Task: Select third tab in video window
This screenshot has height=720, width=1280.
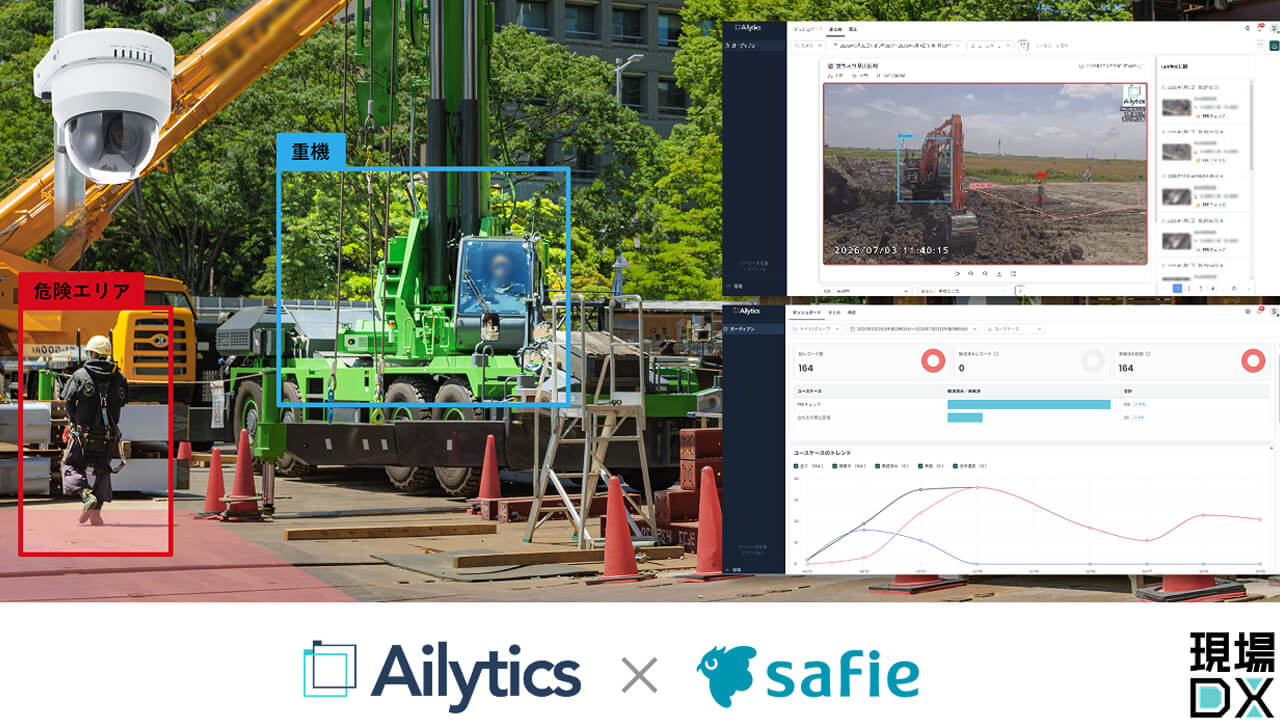Action: tap(853, 29)
